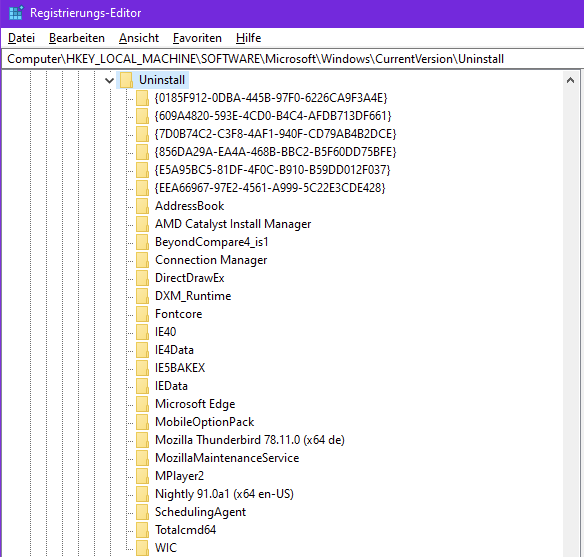Collapse the Uninstall key chevron
The height and width of the screenshot is (557, 584).
[109, 80]
